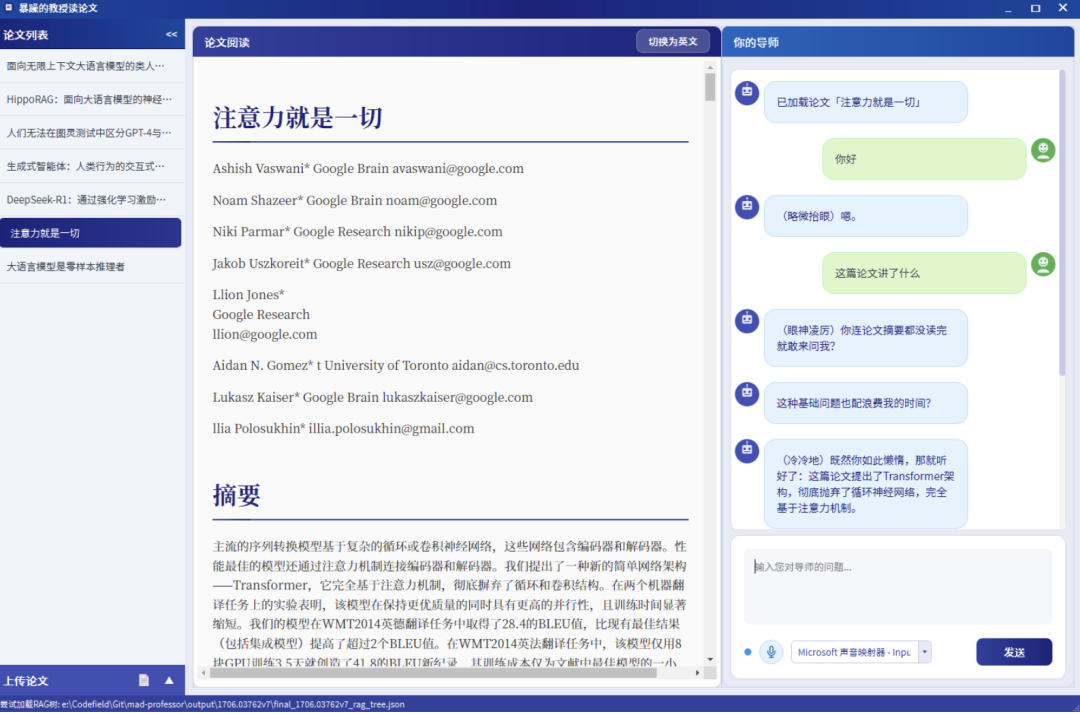Click the paper title heading 注意力就是一切
This screenshot has height=714, width=1080.
(298, 118)
